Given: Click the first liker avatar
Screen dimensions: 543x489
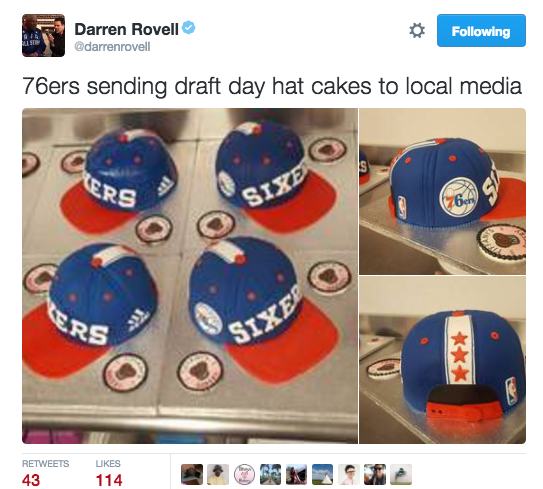Looking at the screenshot, I should coord(192,474).
